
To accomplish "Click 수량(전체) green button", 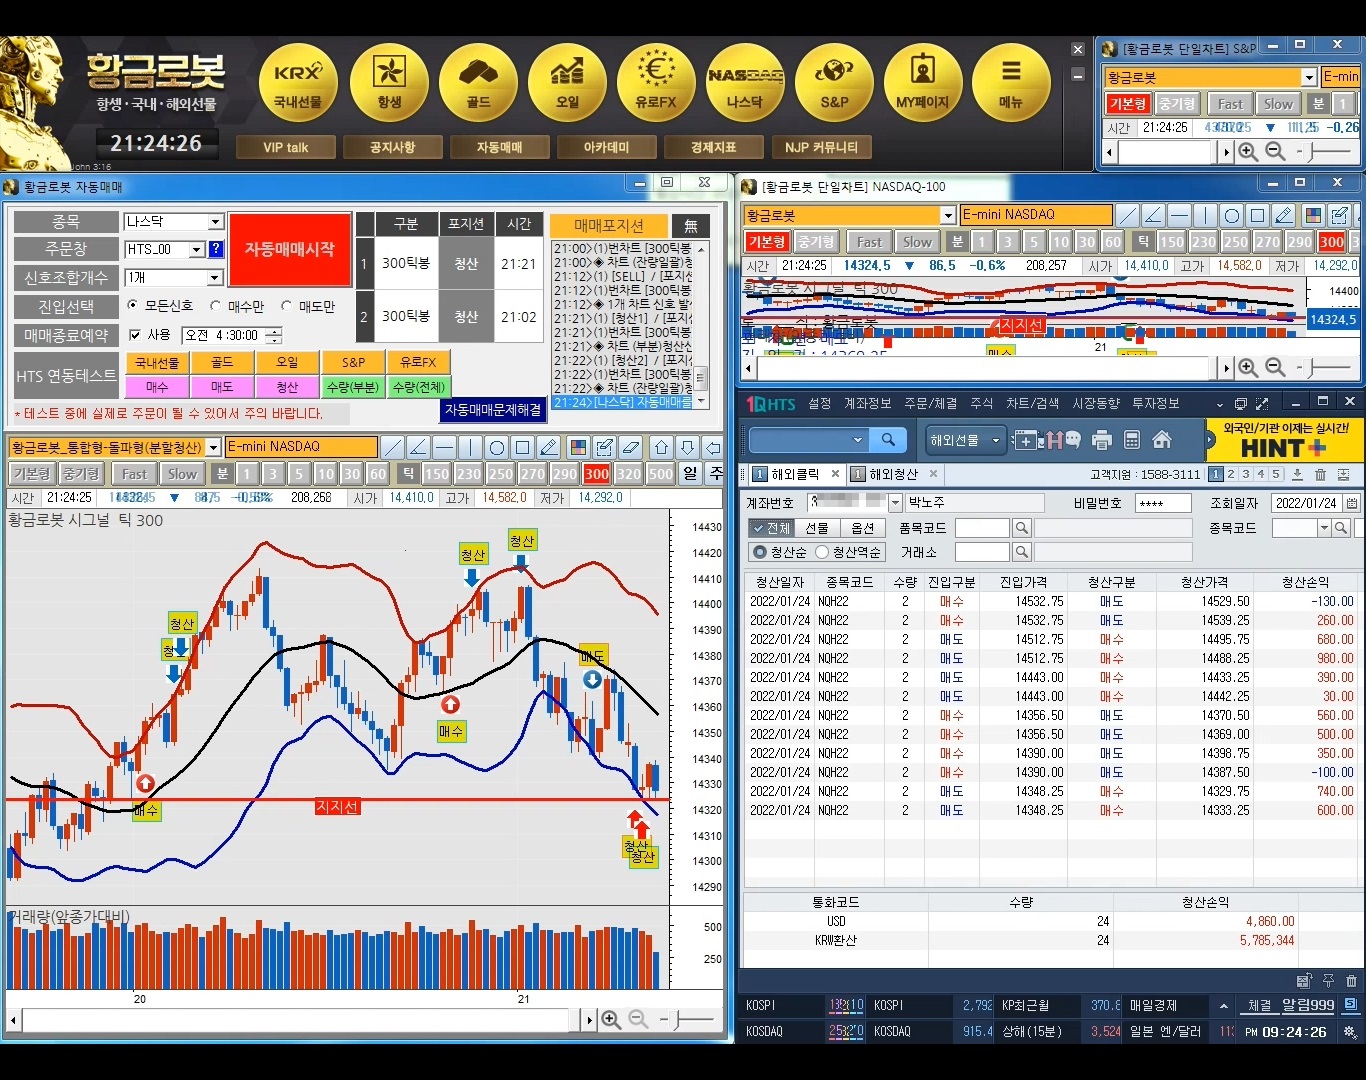I will (x=418, y=387).
